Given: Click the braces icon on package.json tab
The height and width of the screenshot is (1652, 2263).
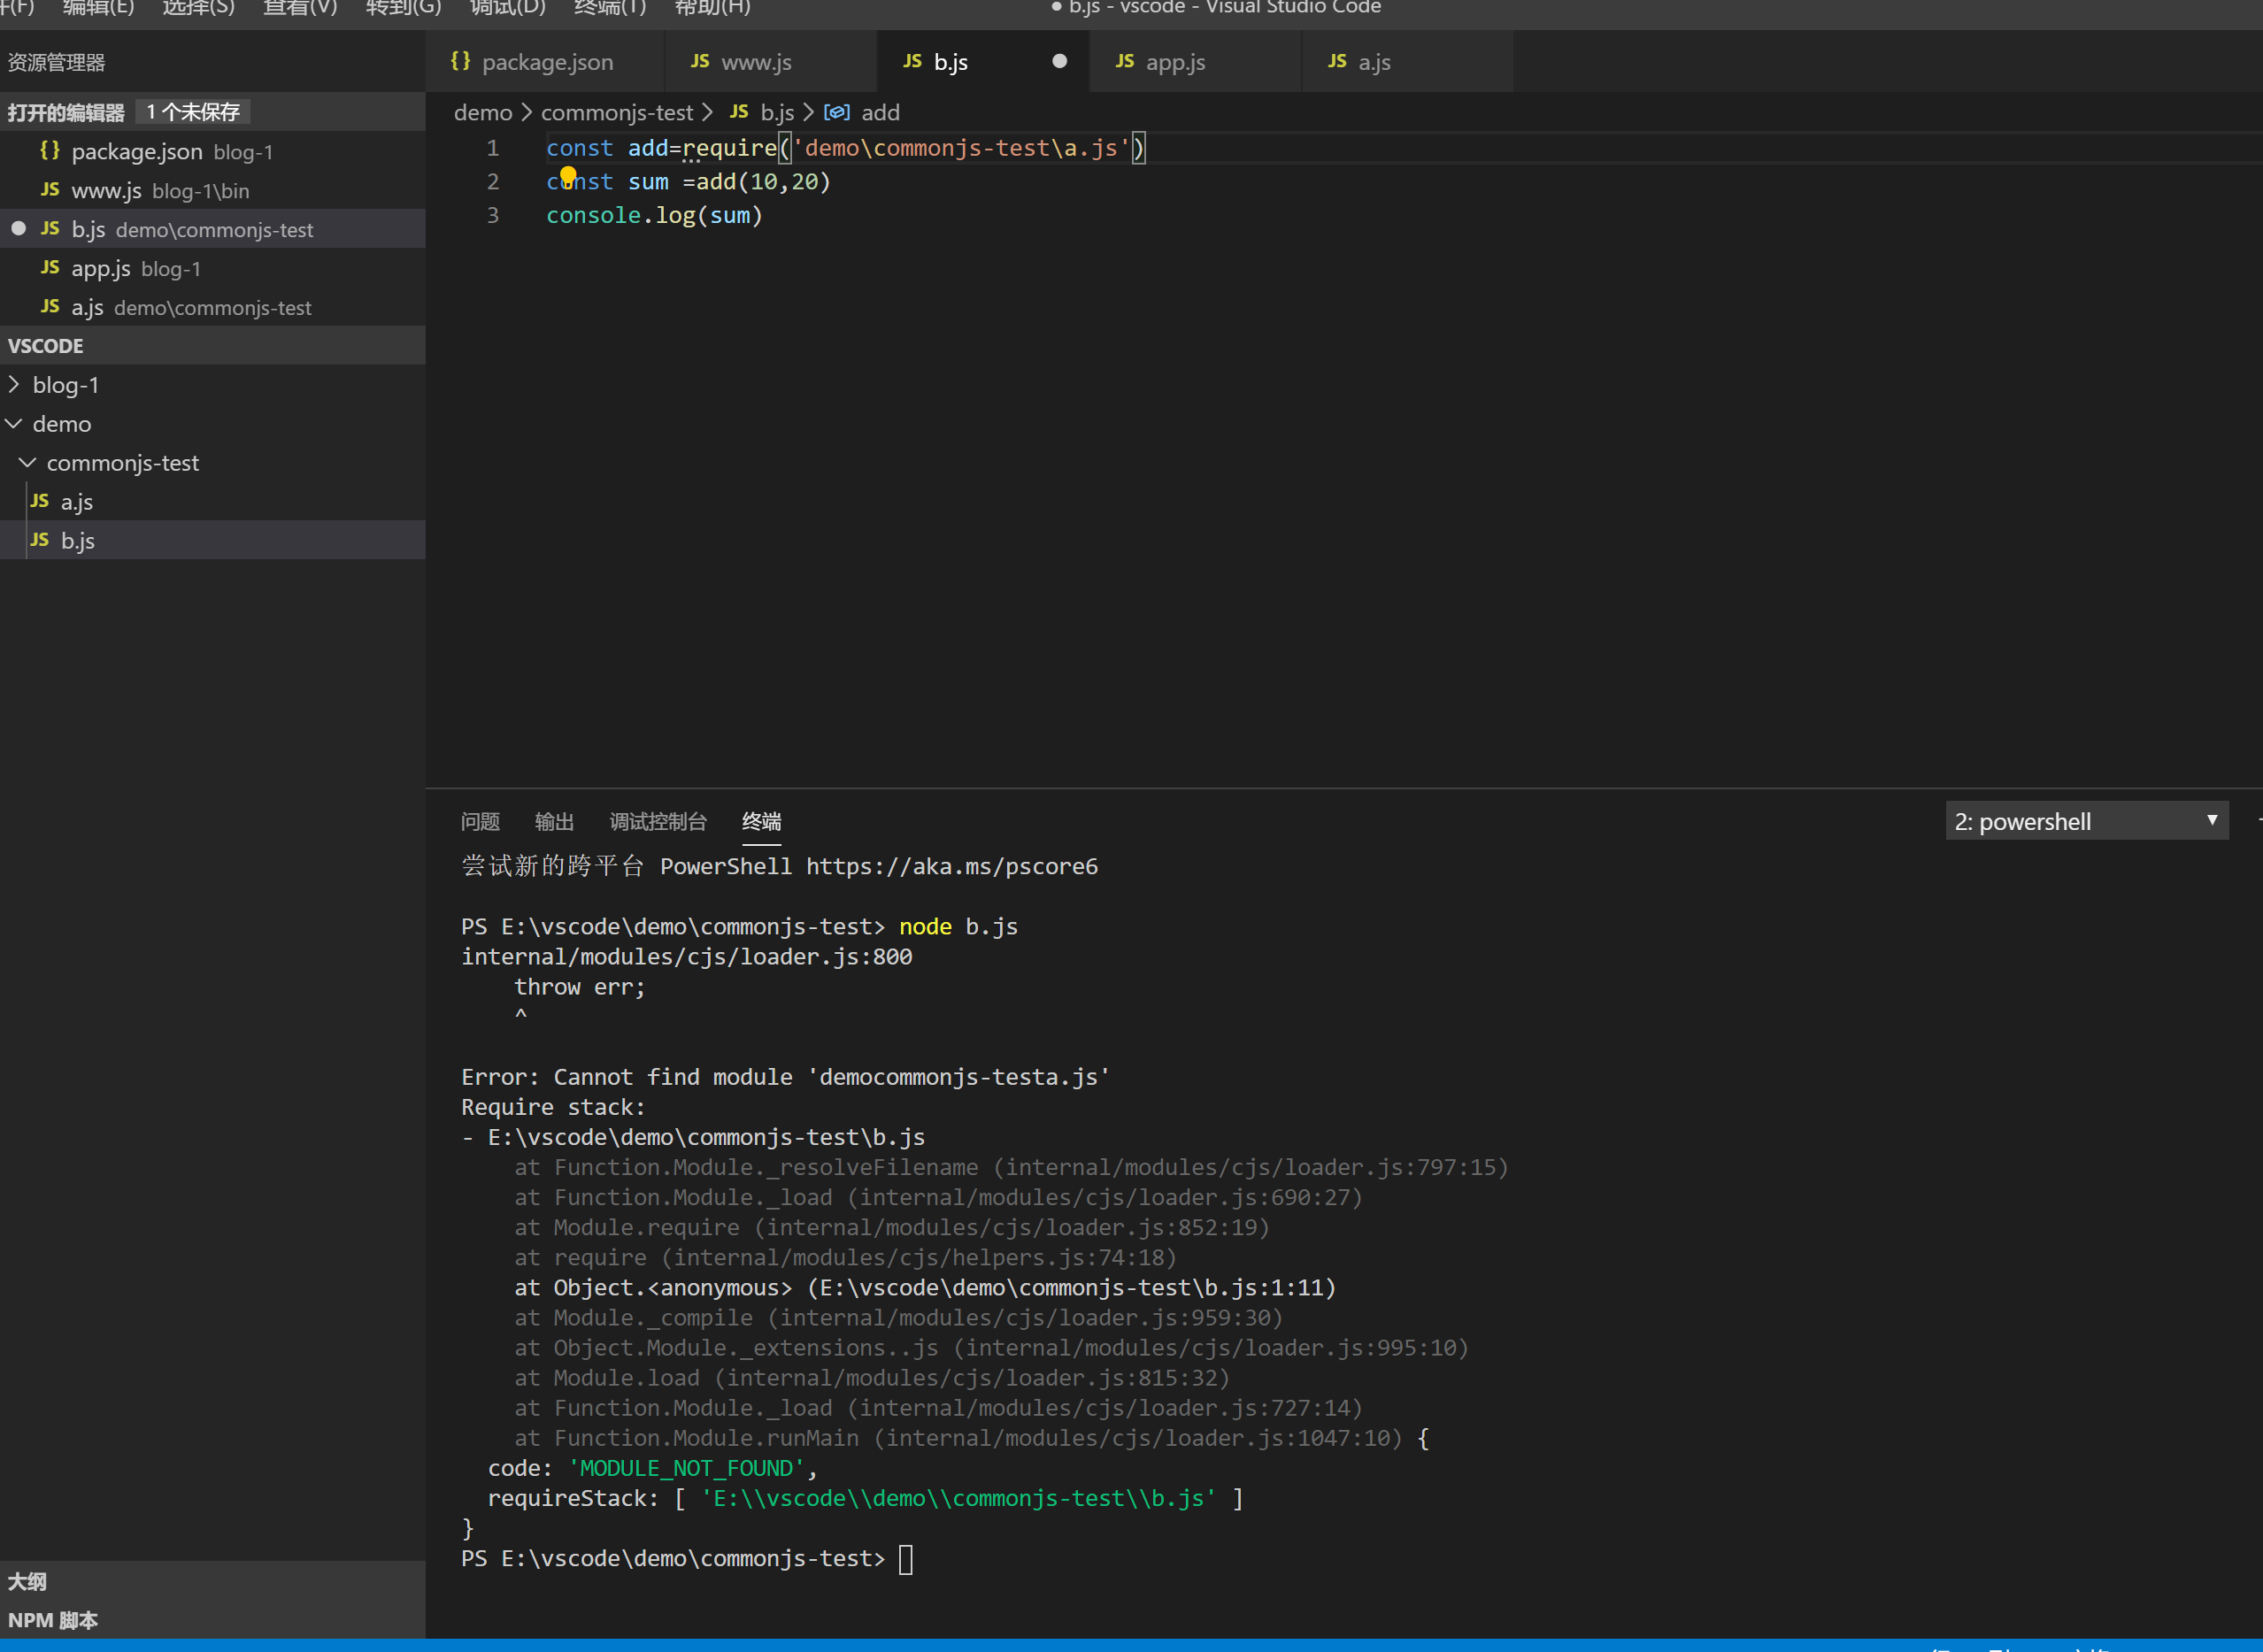Looking at the screenshot, I should [x=460, y=61].
